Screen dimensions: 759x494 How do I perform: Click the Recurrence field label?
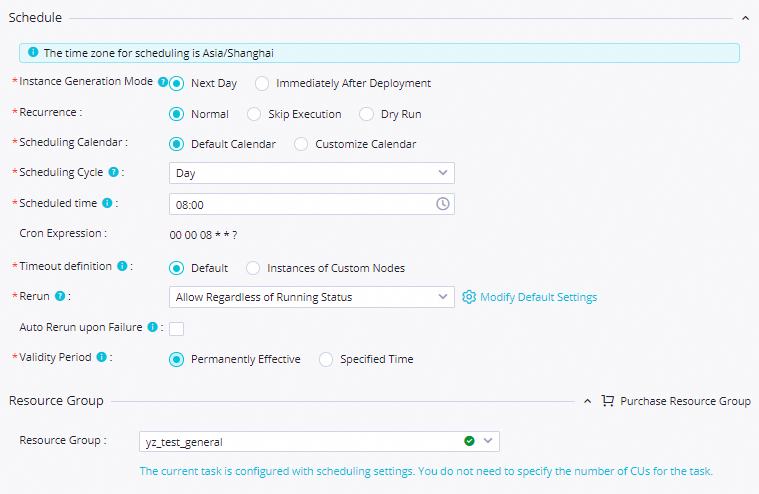click(50, 112)
